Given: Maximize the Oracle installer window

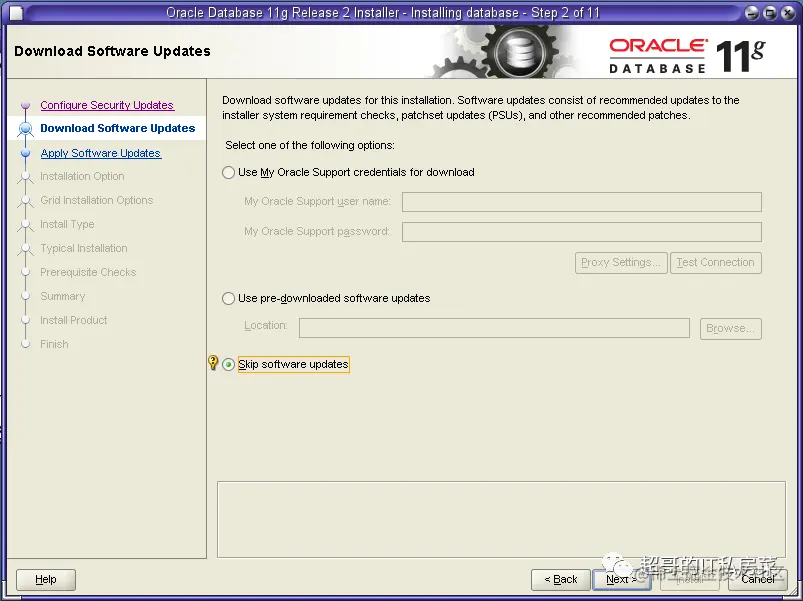Looking at the screenshot, I should tap(770, 13).
